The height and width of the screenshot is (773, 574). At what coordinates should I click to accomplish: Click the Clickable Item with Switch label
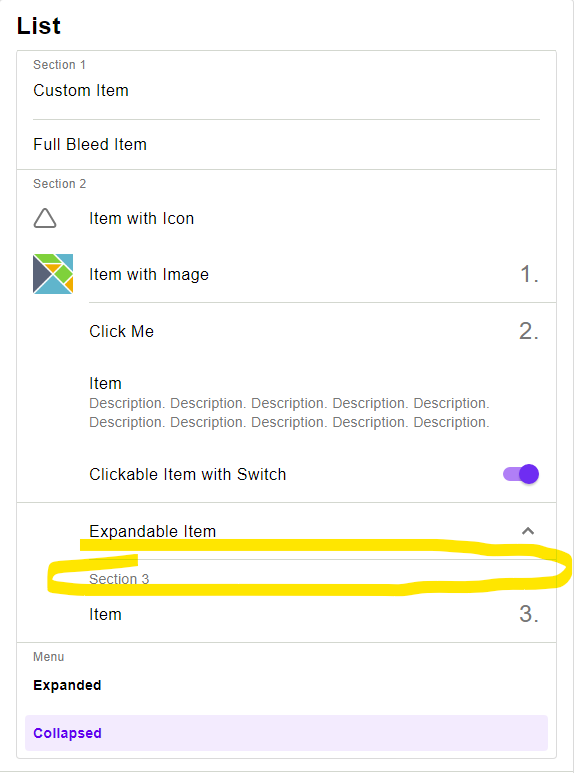(x=188, y=474)
